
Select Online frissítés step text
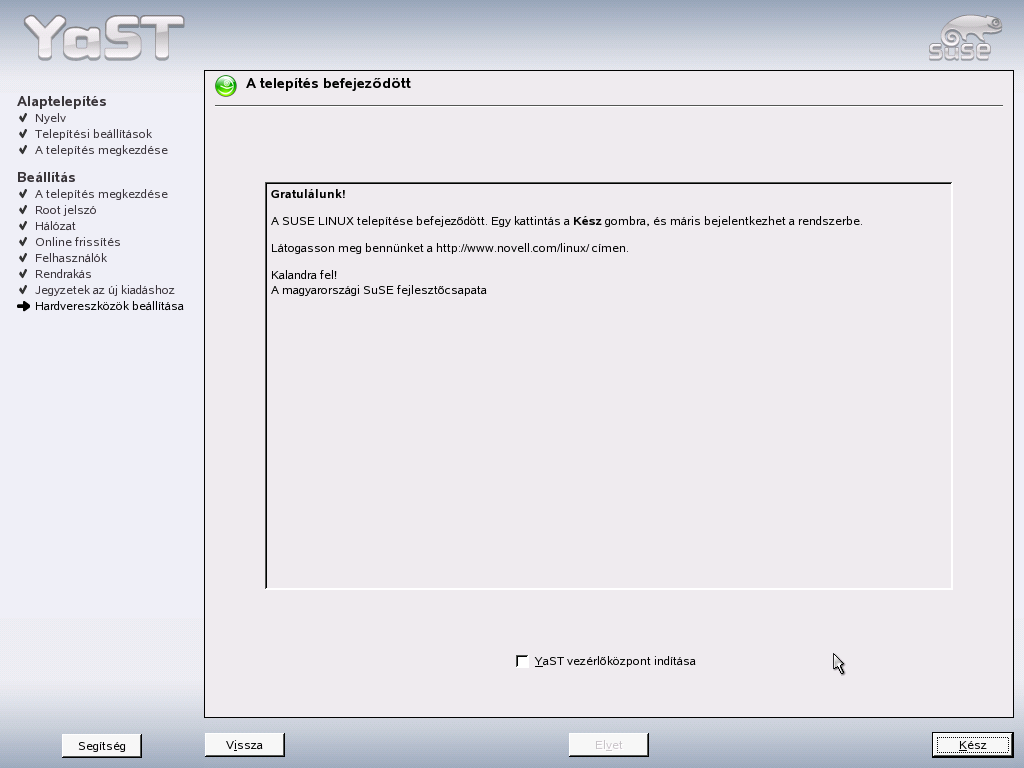point(78,242)
